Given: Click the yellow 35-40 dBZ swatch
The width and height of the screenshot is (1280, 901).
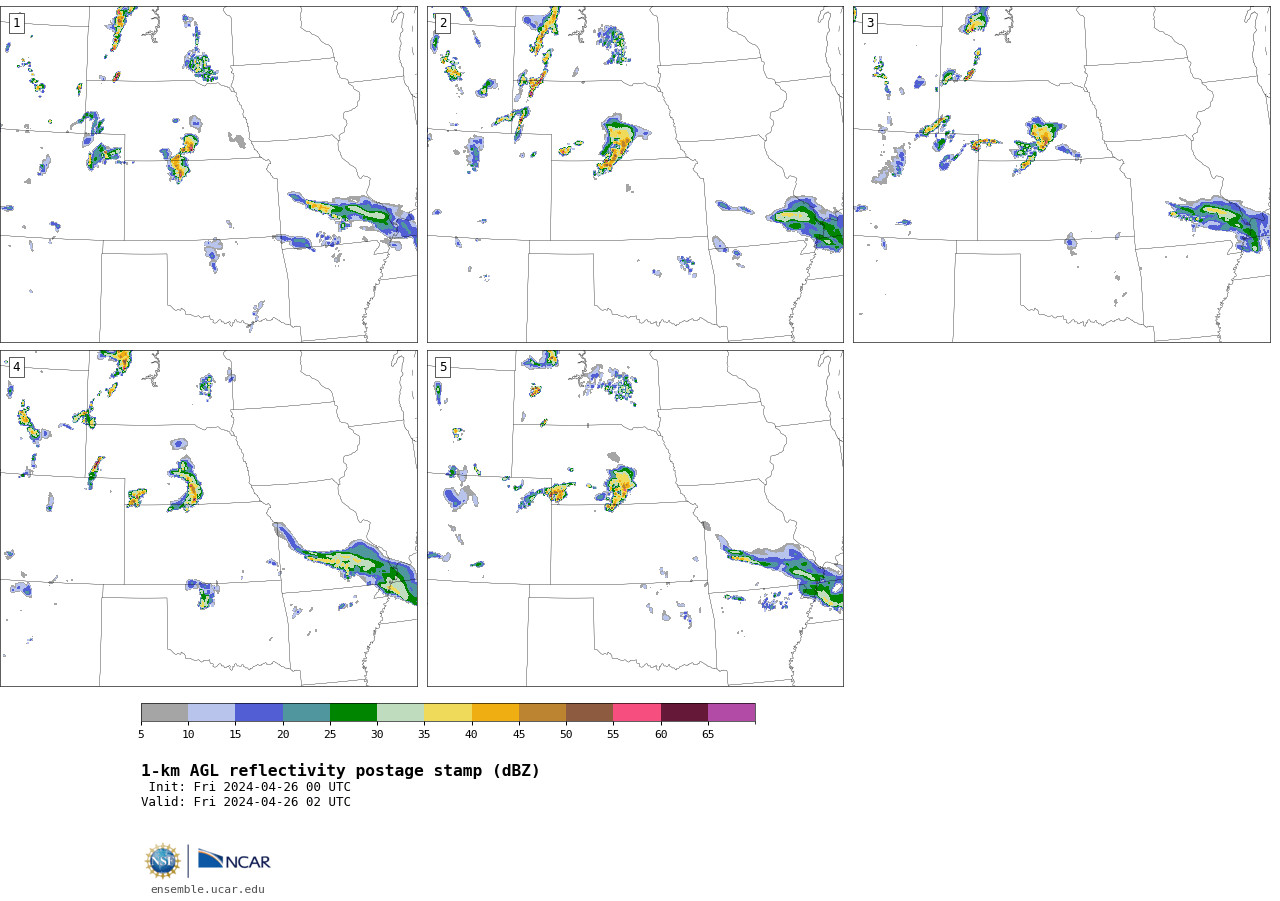Looking at the screenshot, I should (x=448, y=713).
